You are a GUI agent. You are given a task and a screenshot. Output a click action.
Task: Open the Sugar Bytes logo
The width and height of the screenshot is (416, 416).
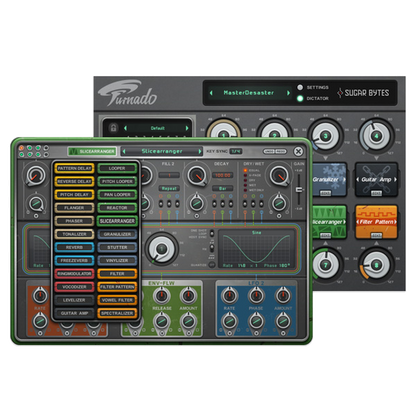tap(363, 93)
